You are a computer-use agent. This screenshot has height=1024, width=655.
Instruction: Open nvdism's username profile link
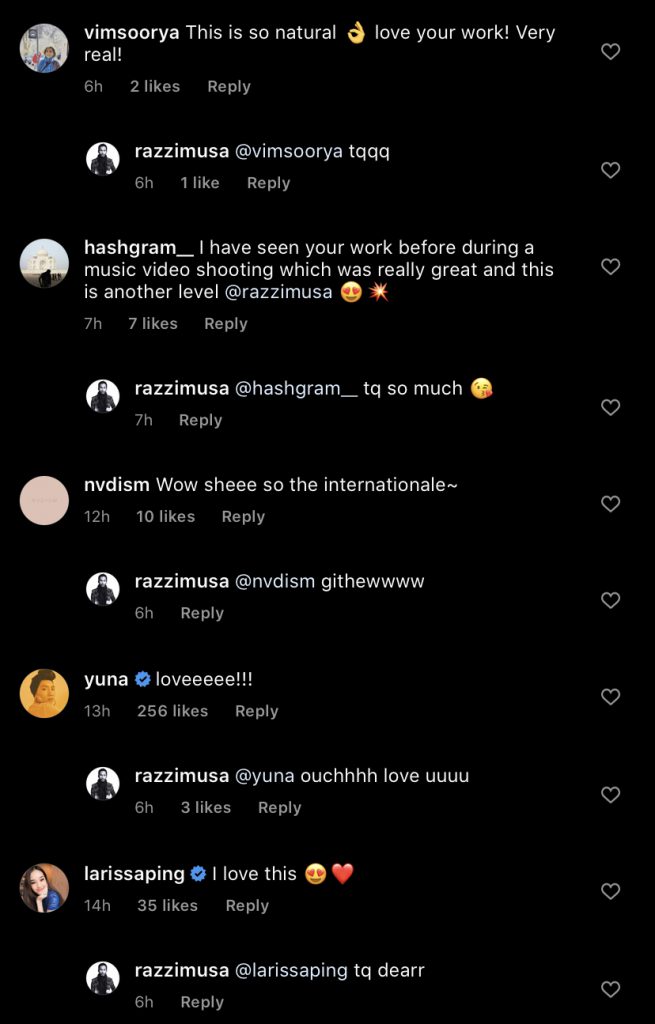pos(117,485)
